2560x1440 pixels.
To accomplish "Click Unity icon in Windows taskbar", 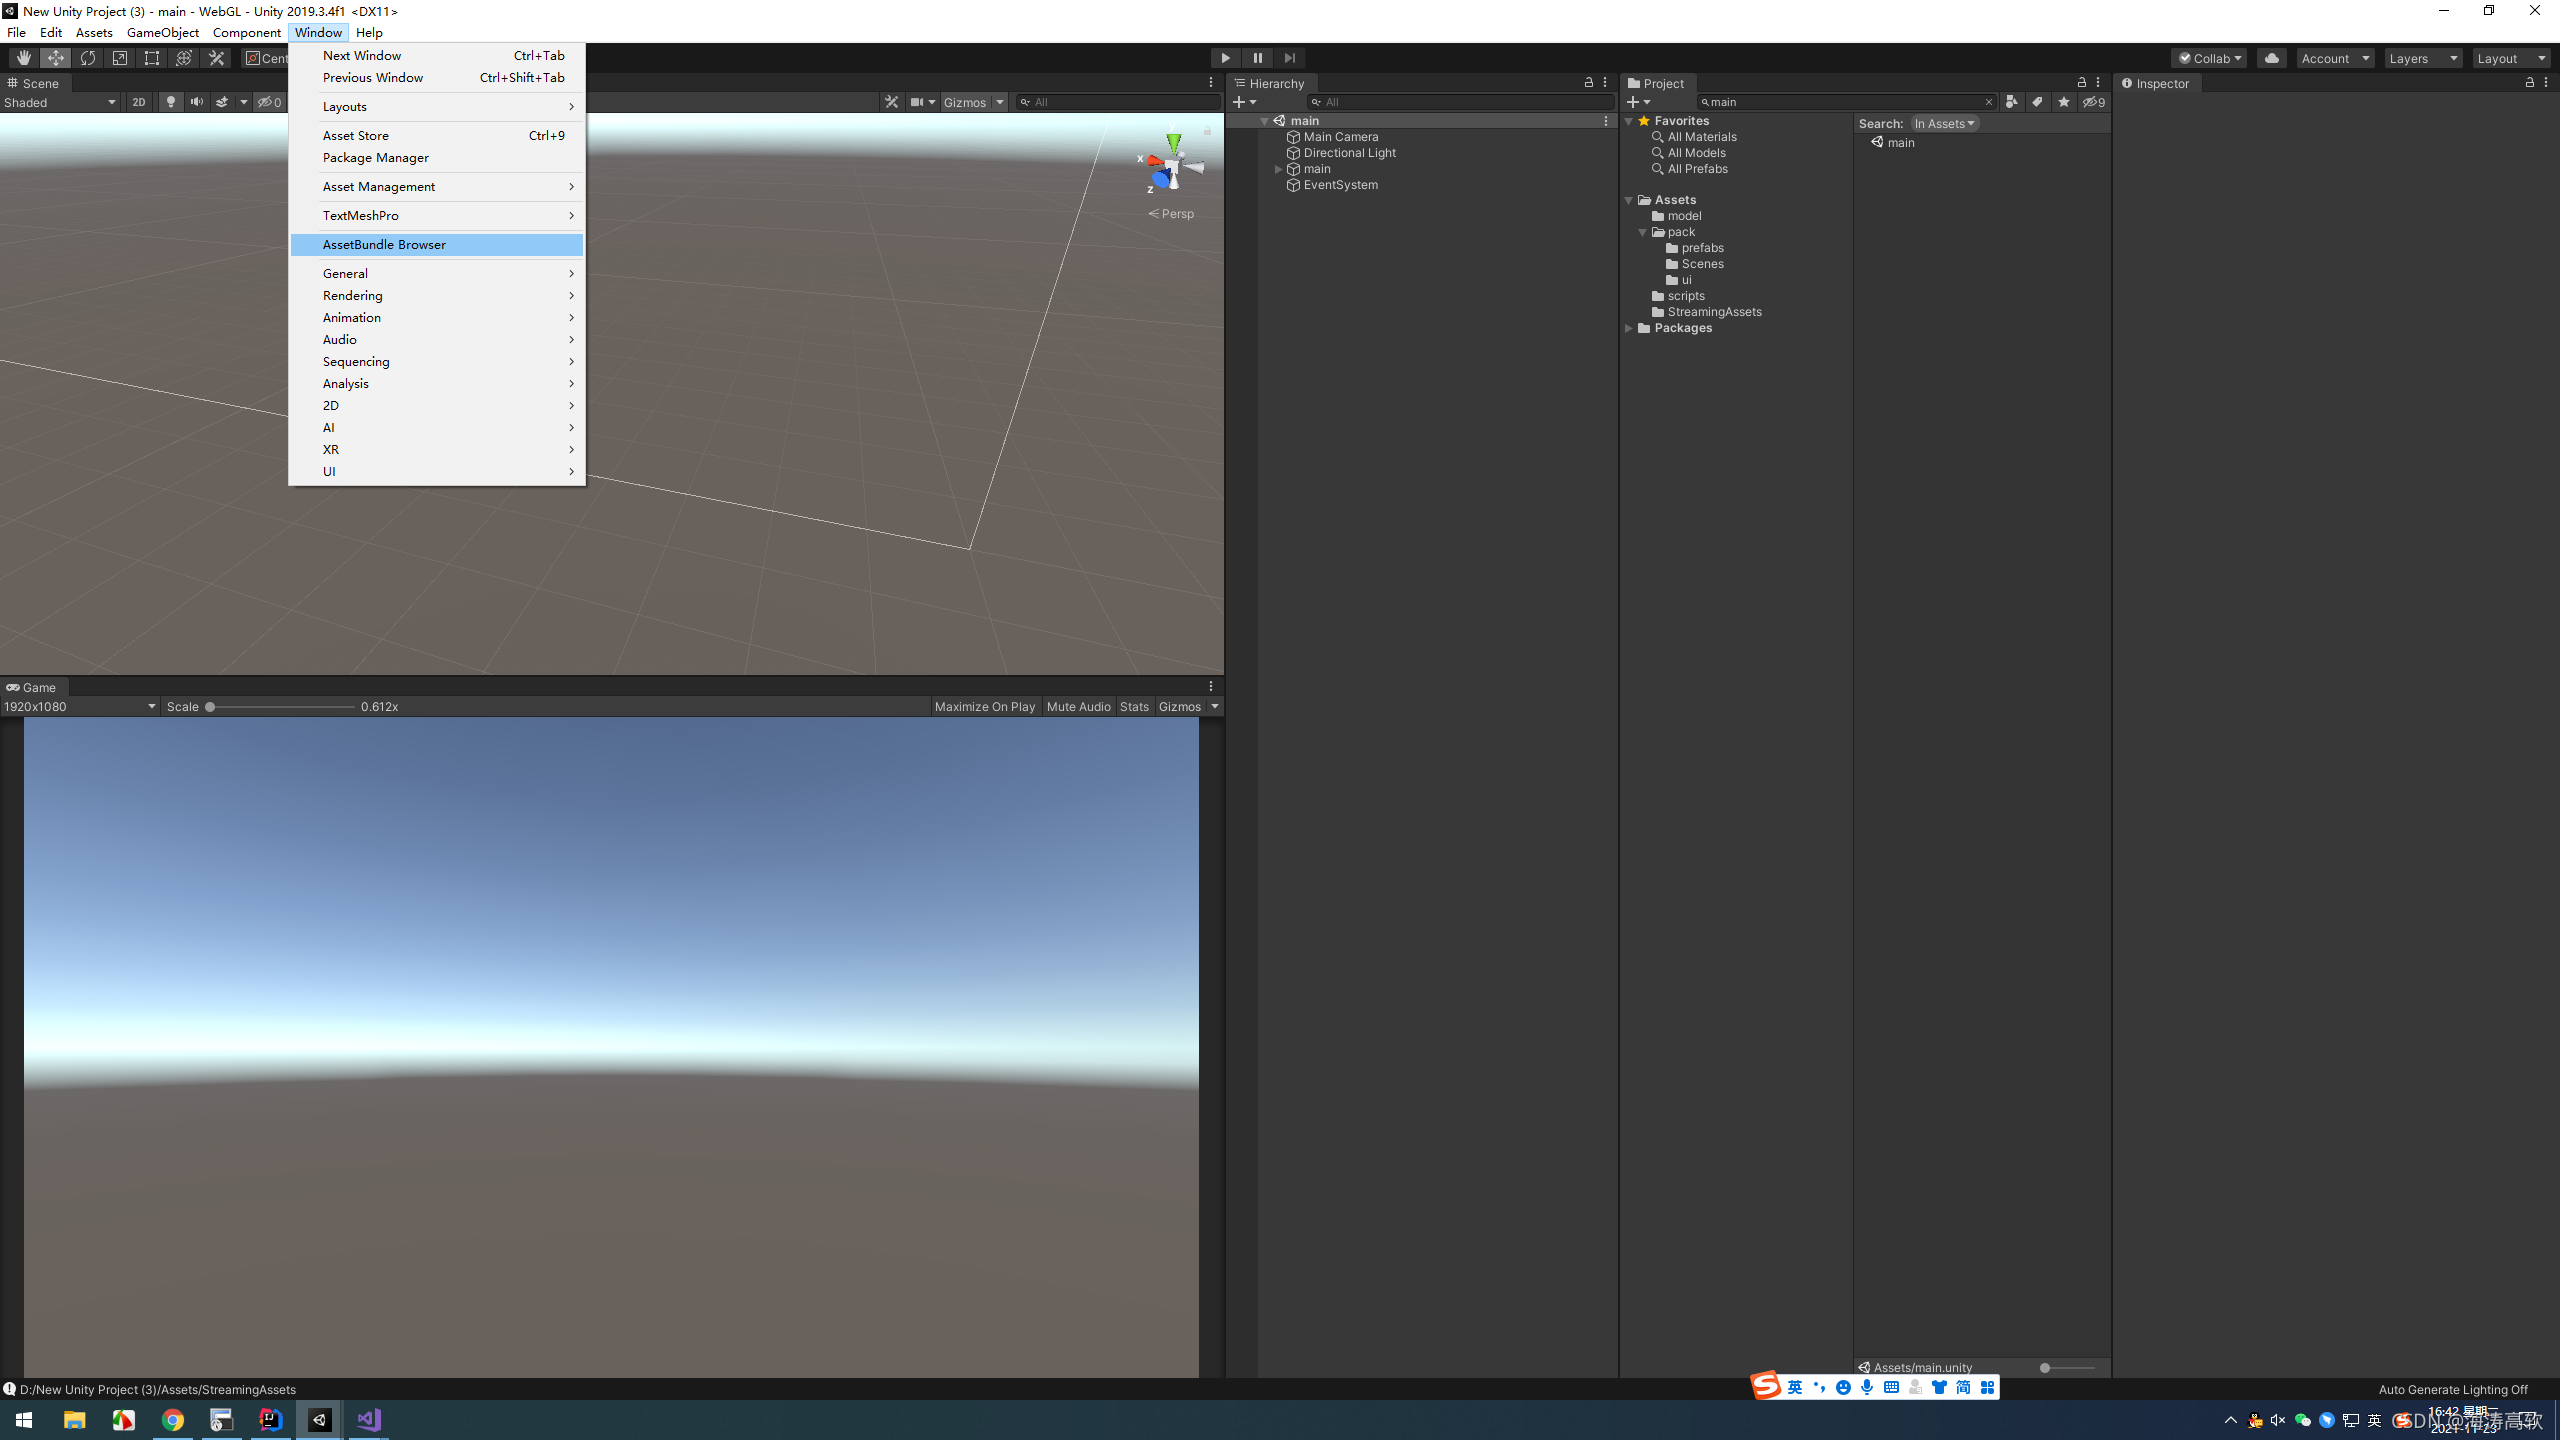I will [320, 1419].
